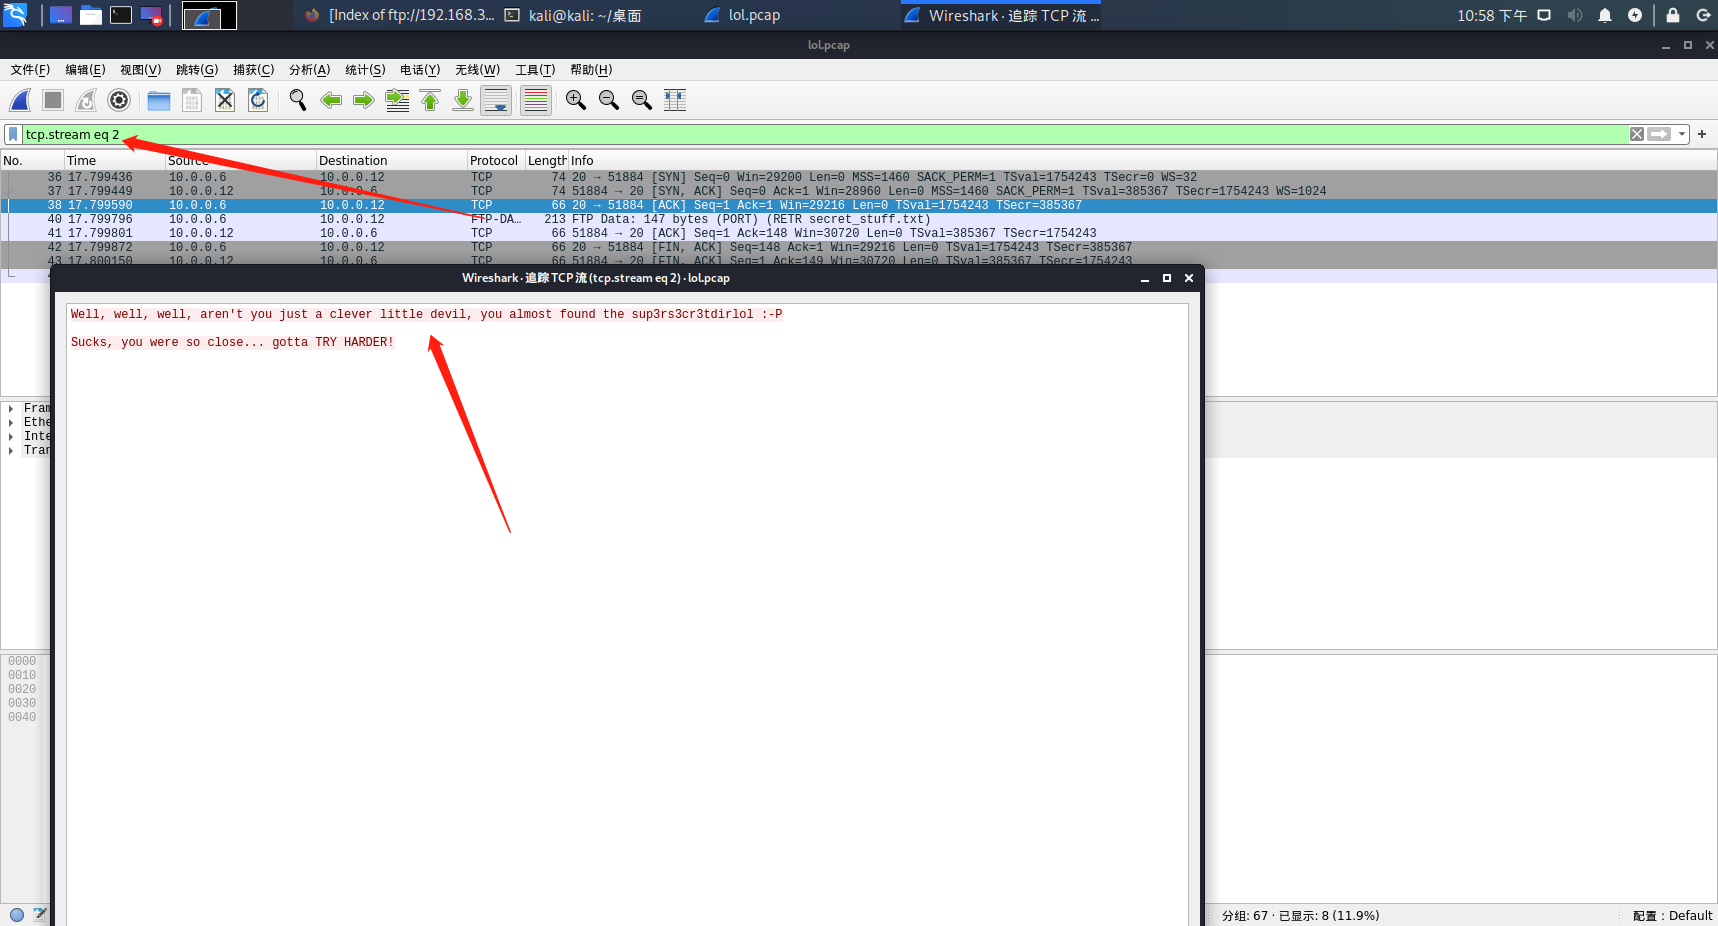Screen dimensions: 1718x926
Task: Open a capture file using the folder icon
Action: pyautogui.click(x=159, y=100)
